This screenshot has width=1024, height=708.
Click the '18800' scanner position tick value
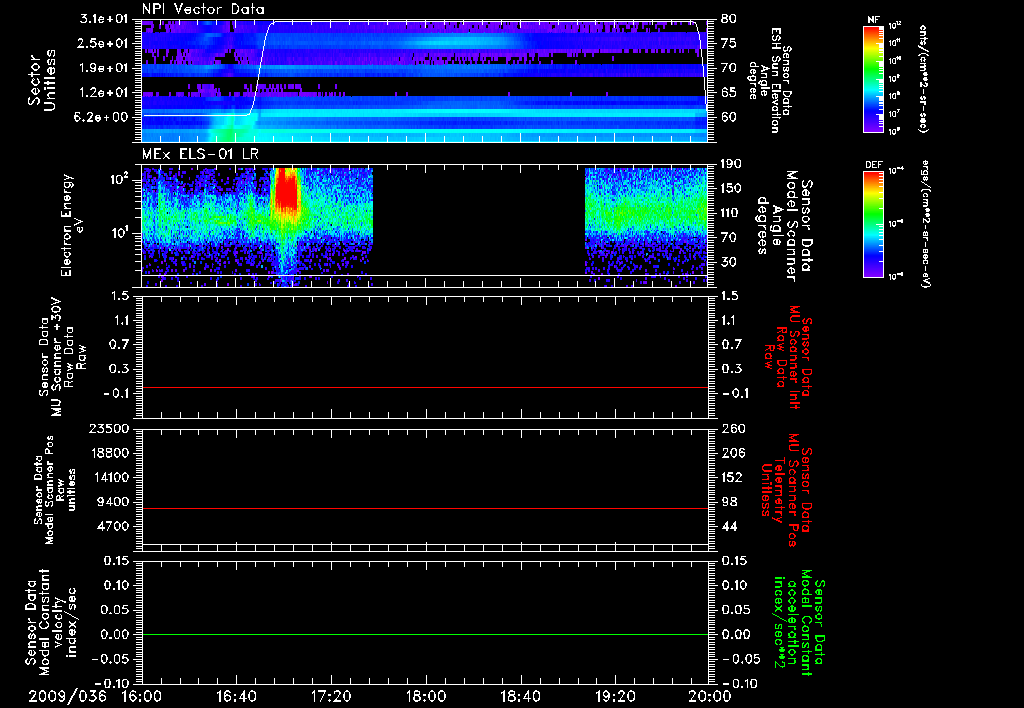109,453
